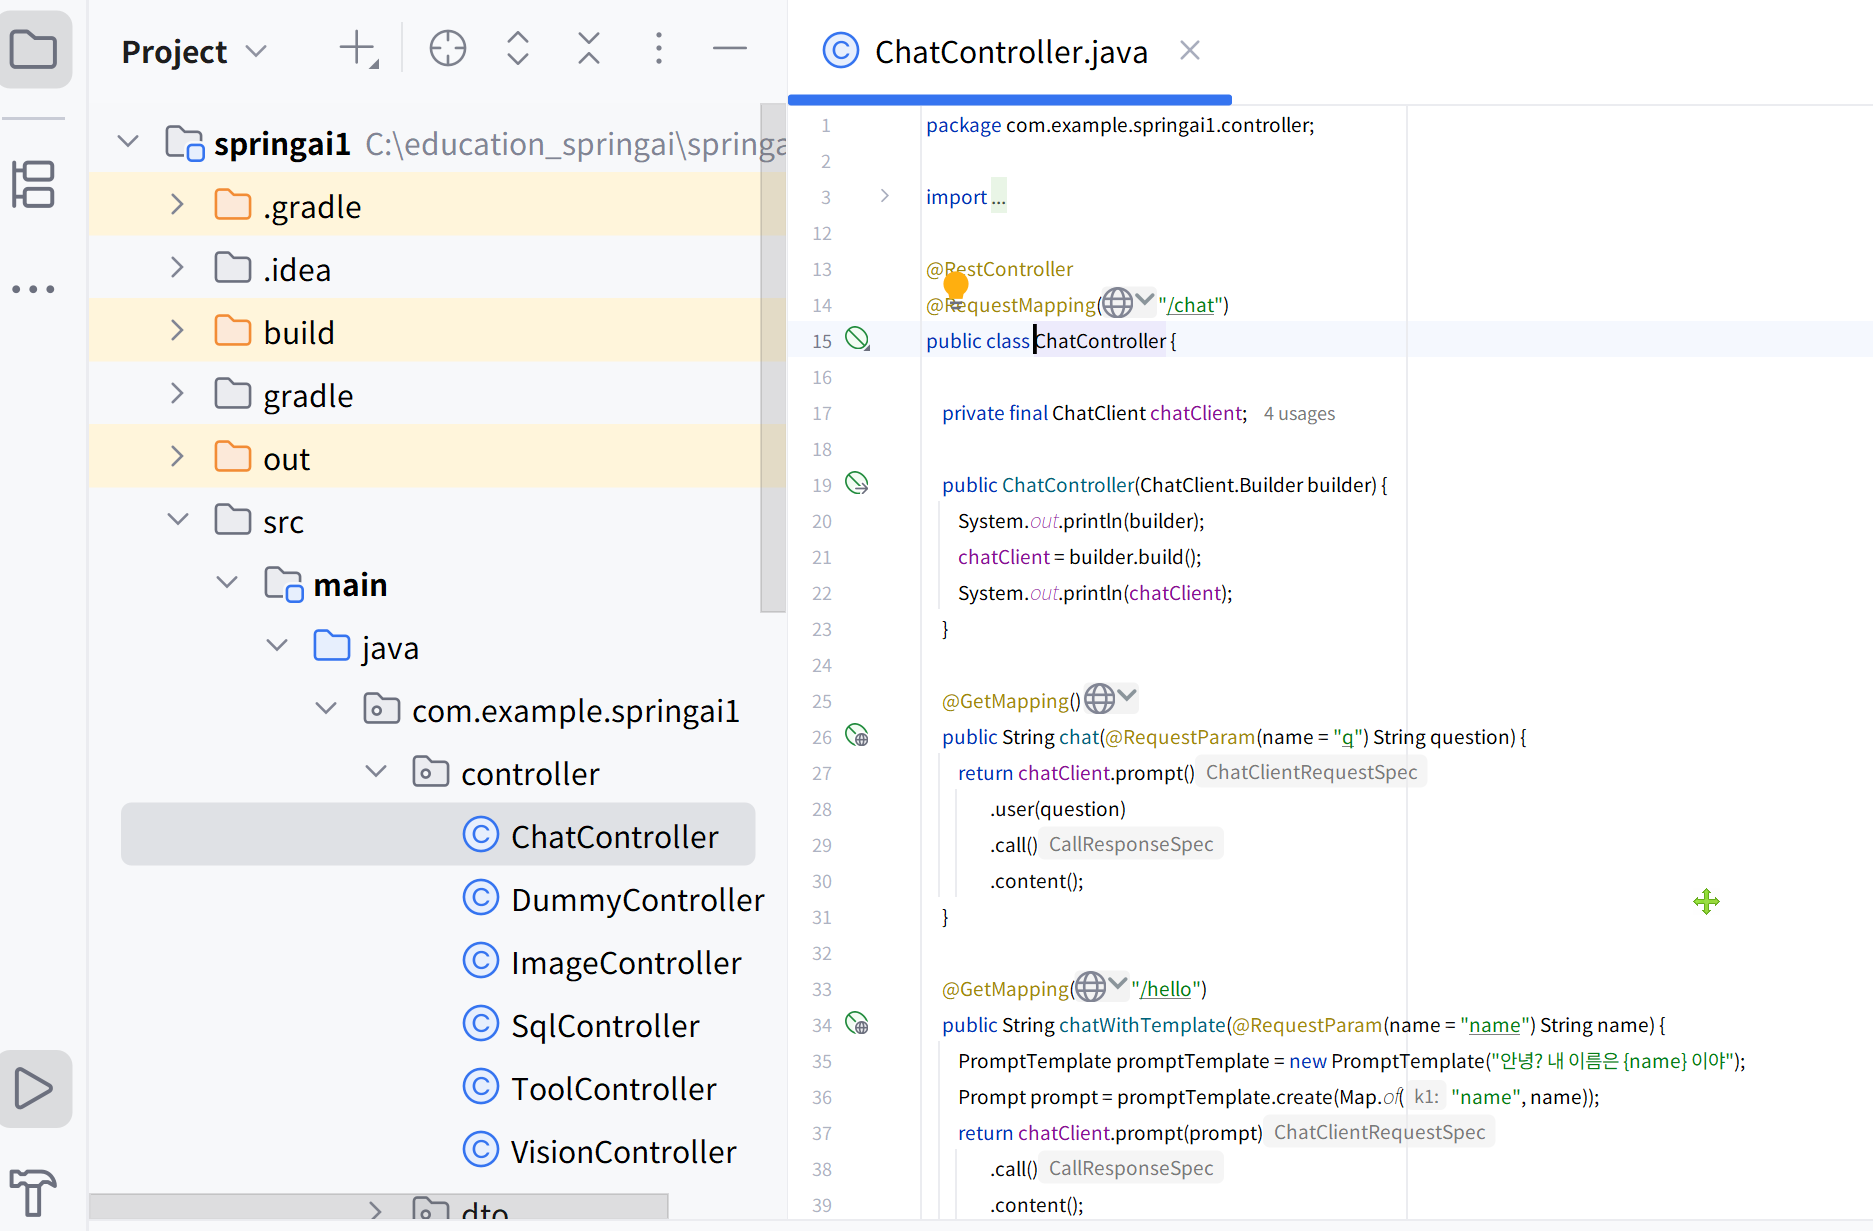Click the intention lightbulb near @RestController
Viewport: 1873px width, 1231px height.
pyautogui.click(x=956, y=286)
